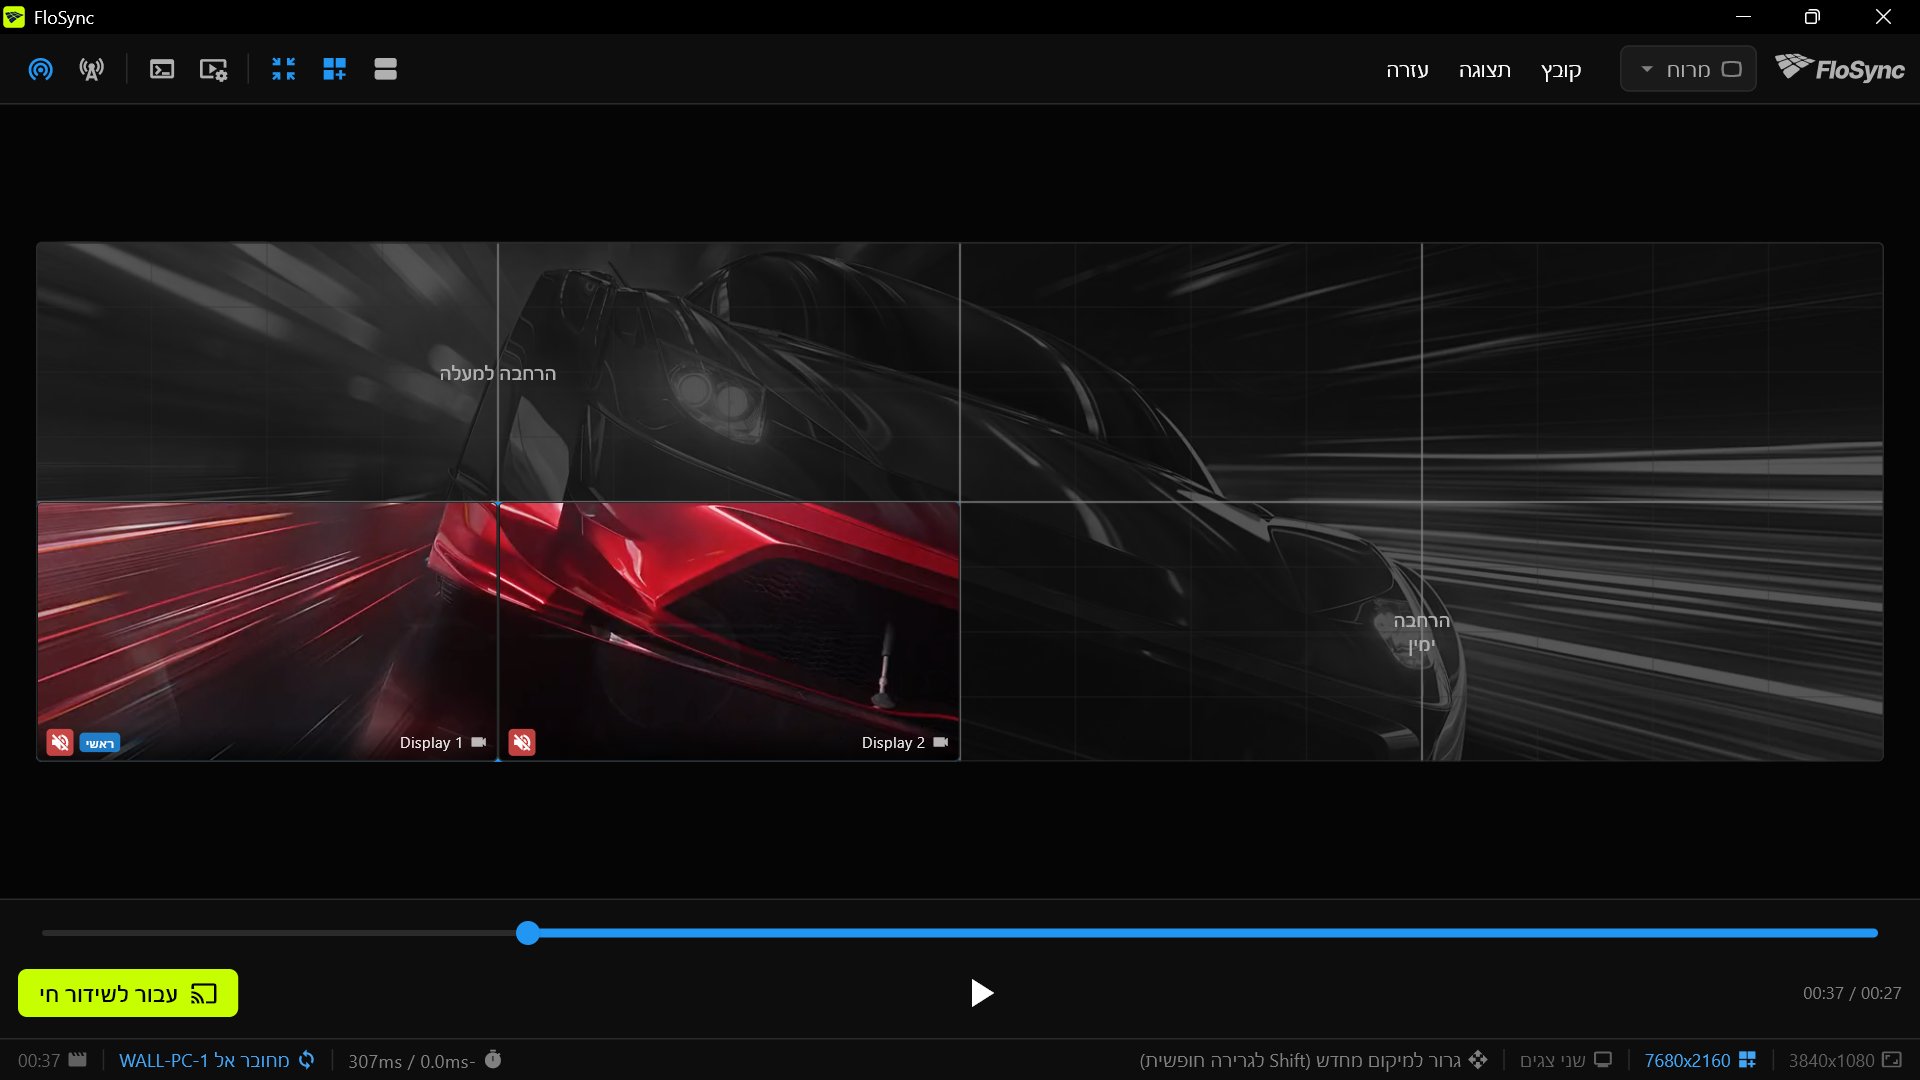Click the broadcast signal icon in toolbar
The image size is (1920, 1080).
tap(40, 69)
